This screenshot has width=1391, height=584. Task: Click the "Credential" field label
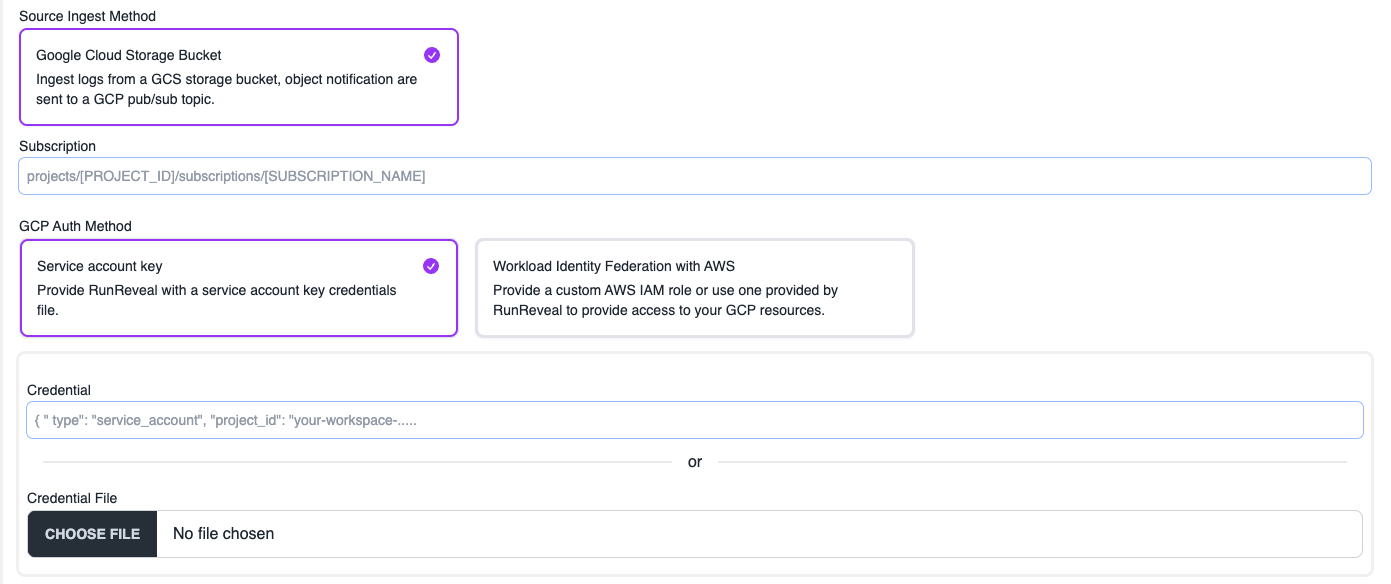pos(59,390)
